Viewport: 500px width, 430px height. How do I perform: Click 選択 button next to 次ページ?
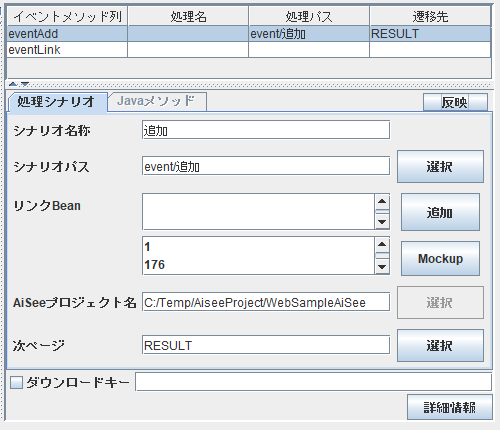[x=440, y=345]
